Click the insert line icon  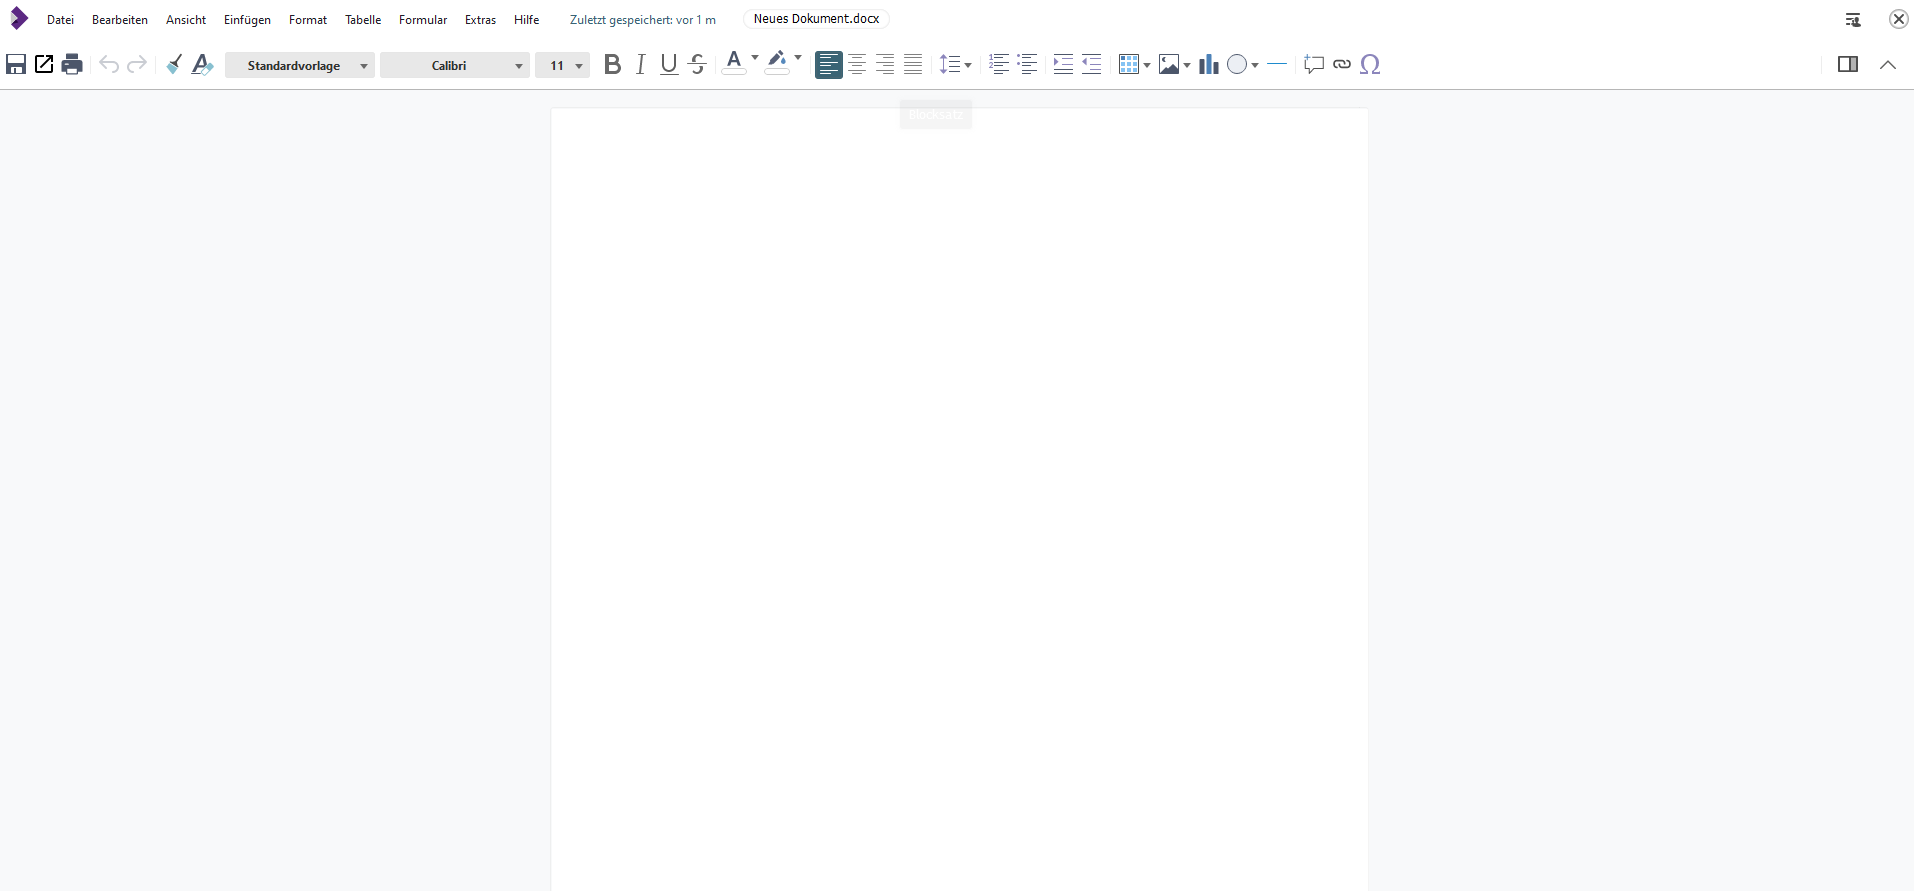(1277, 65)
